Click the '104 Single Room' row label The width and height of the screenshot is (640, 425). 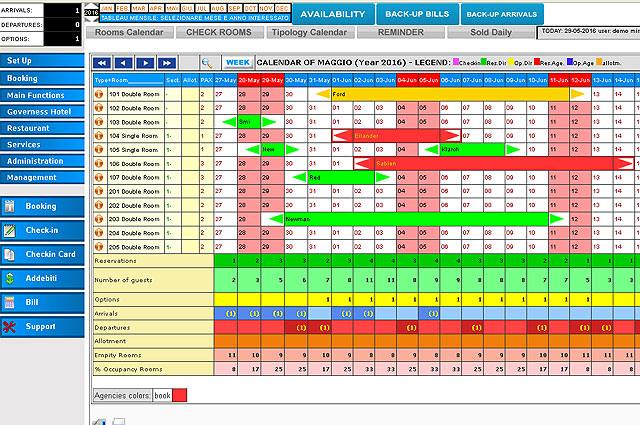click(134, 136)
